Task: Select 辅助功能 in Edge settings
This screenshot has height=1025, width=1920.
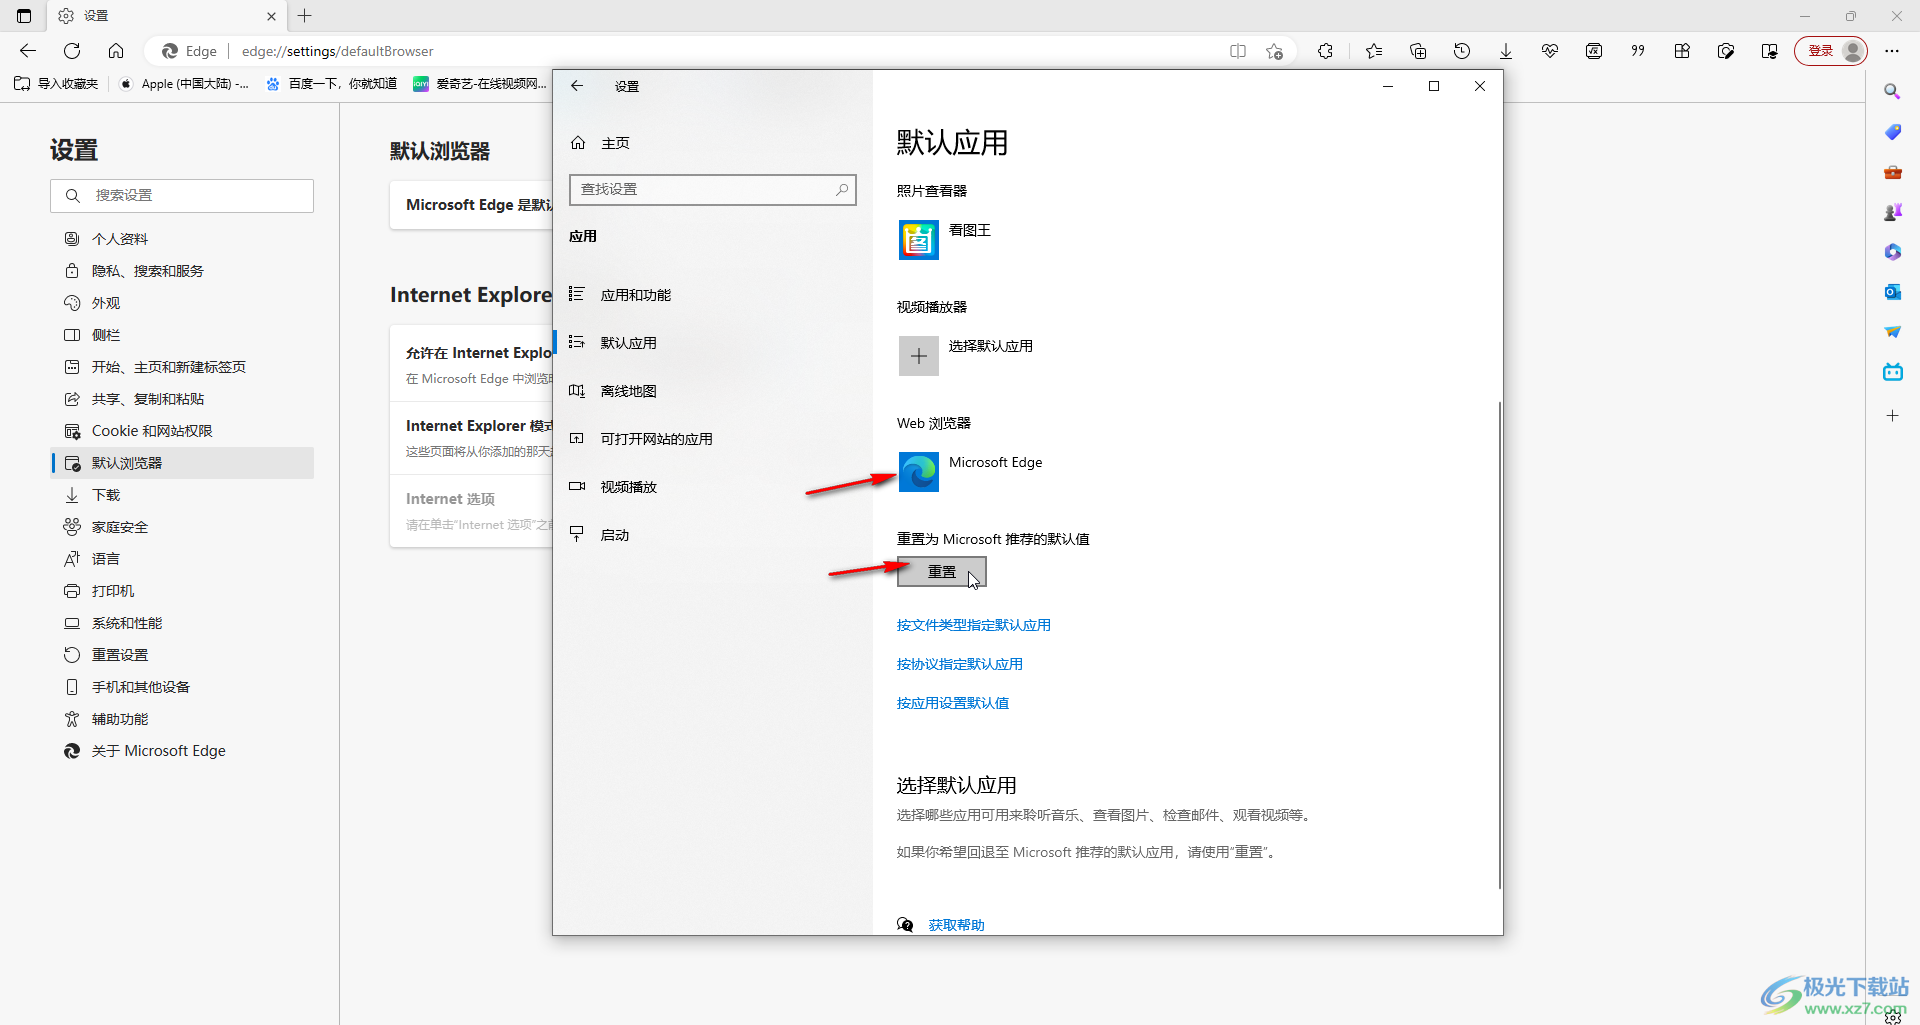Action: 182,719
